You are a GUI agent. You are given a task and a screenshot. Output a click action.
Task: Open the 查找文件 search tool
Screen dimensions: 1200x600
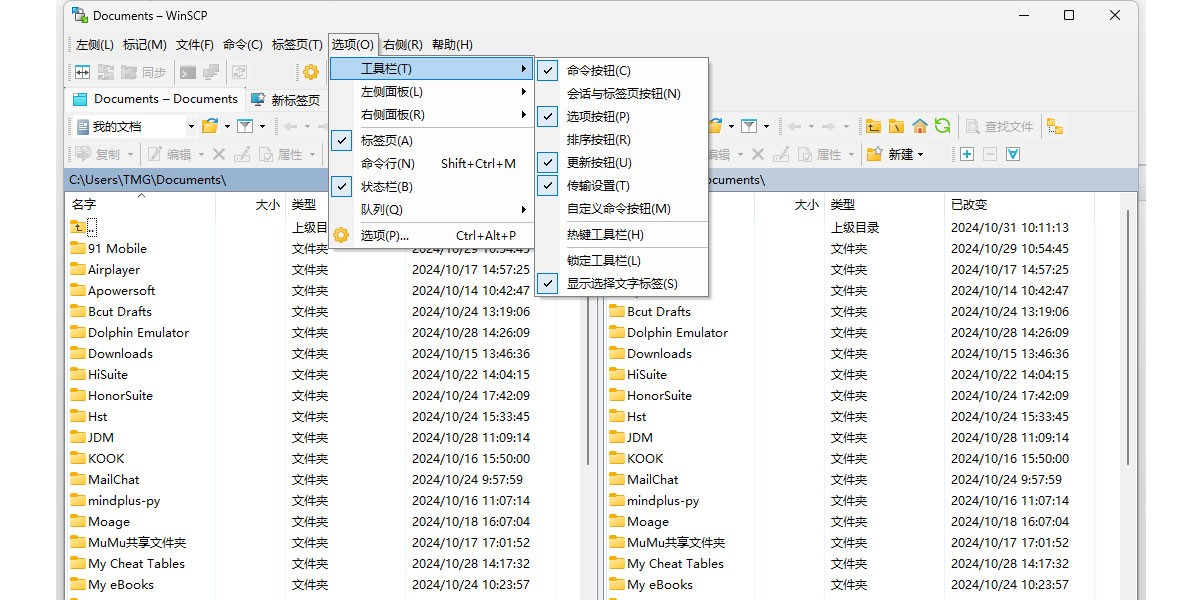[998, 125]
